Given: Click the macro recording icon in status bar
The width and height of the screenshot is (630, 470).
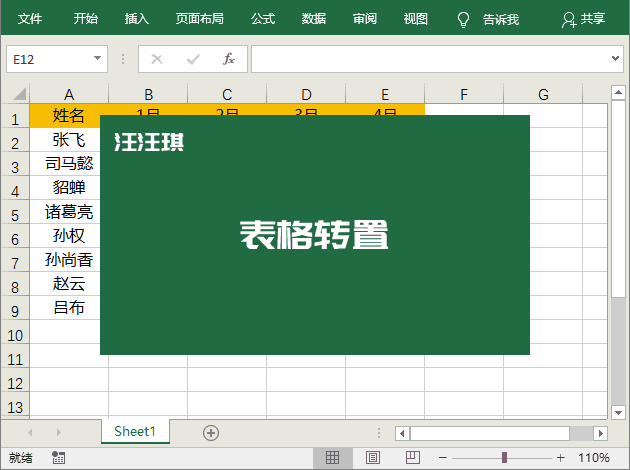Looking at the screenshot, I should click(x=59, y=457).
